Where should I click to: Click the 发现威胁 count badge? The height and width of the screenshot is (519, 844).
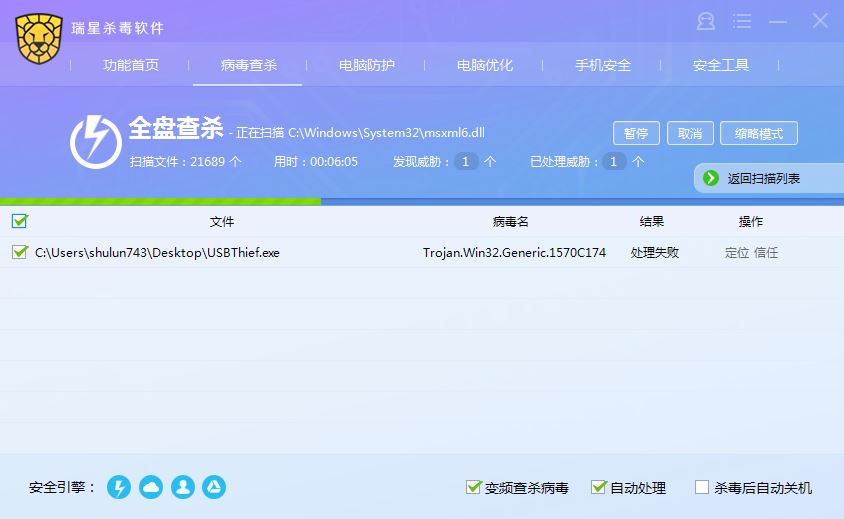coord(466,162)
